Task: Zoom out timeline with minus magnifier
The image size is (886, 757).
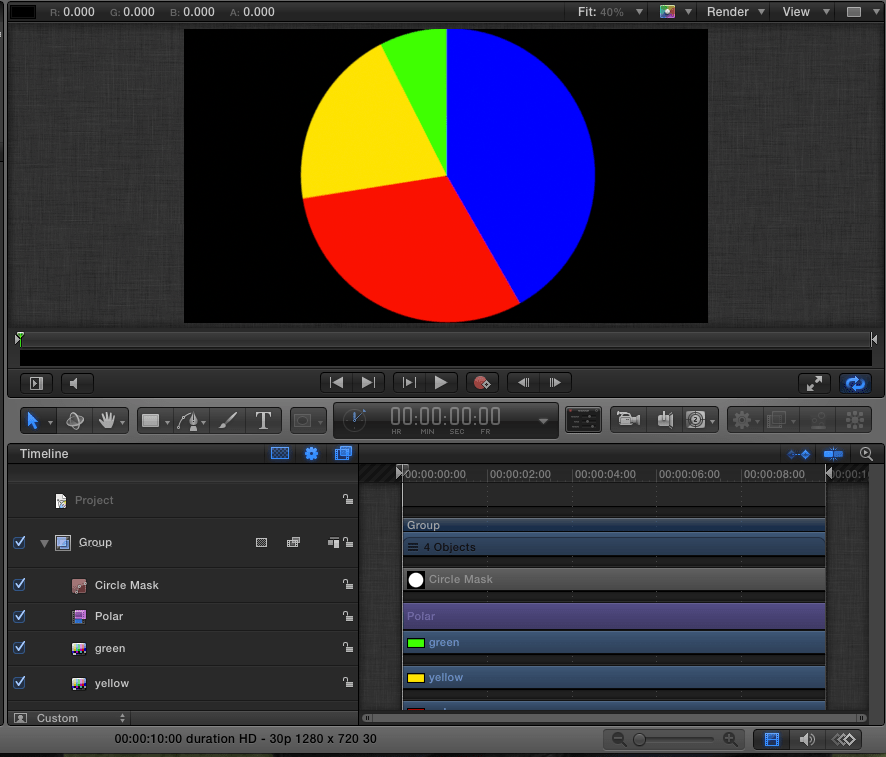Action: [619, 739]
